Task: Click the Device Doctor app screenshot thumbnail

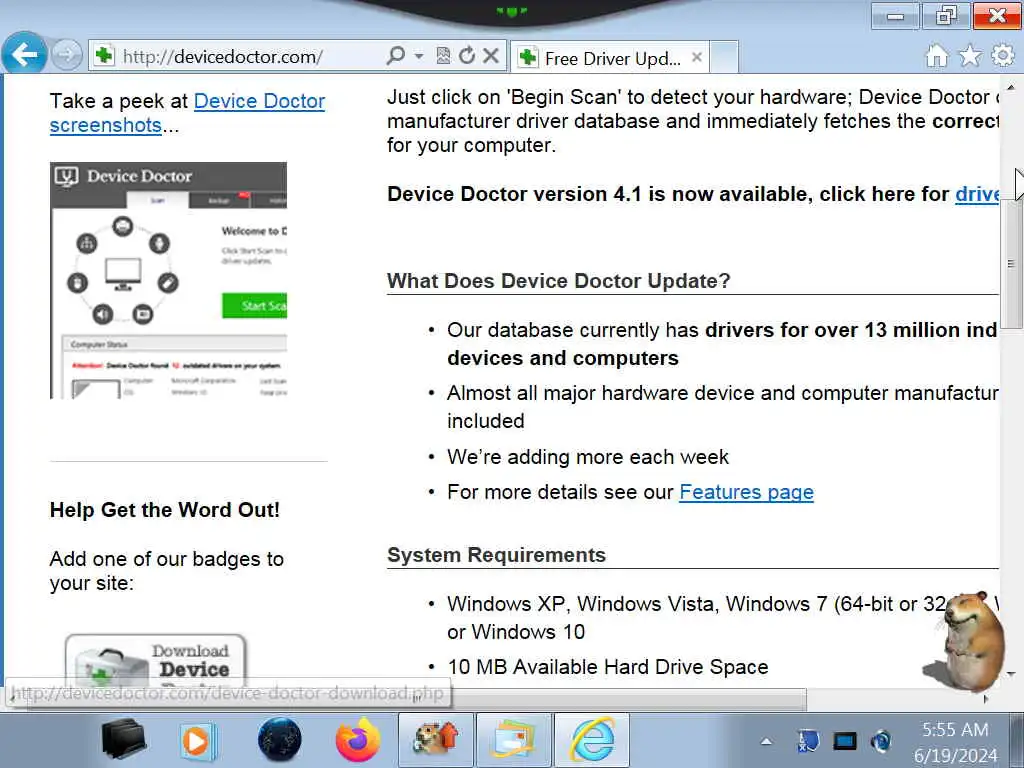Action: 168,280
